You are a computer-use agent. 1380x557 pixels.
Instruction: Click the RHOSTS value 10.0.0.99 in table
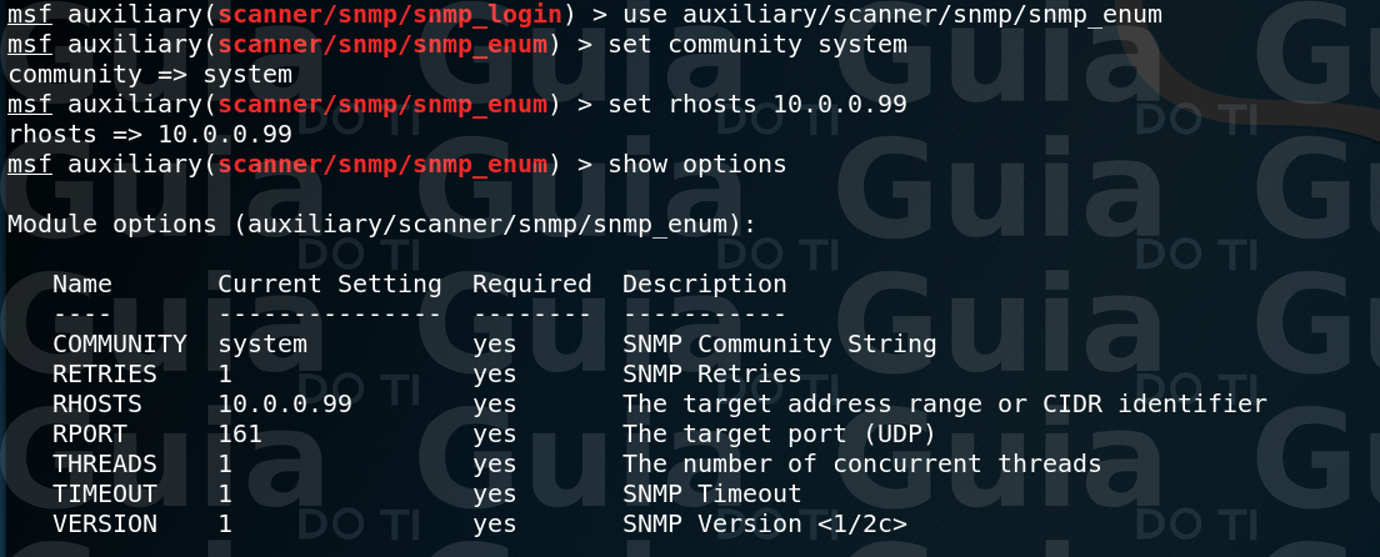[x=285, y=405]
